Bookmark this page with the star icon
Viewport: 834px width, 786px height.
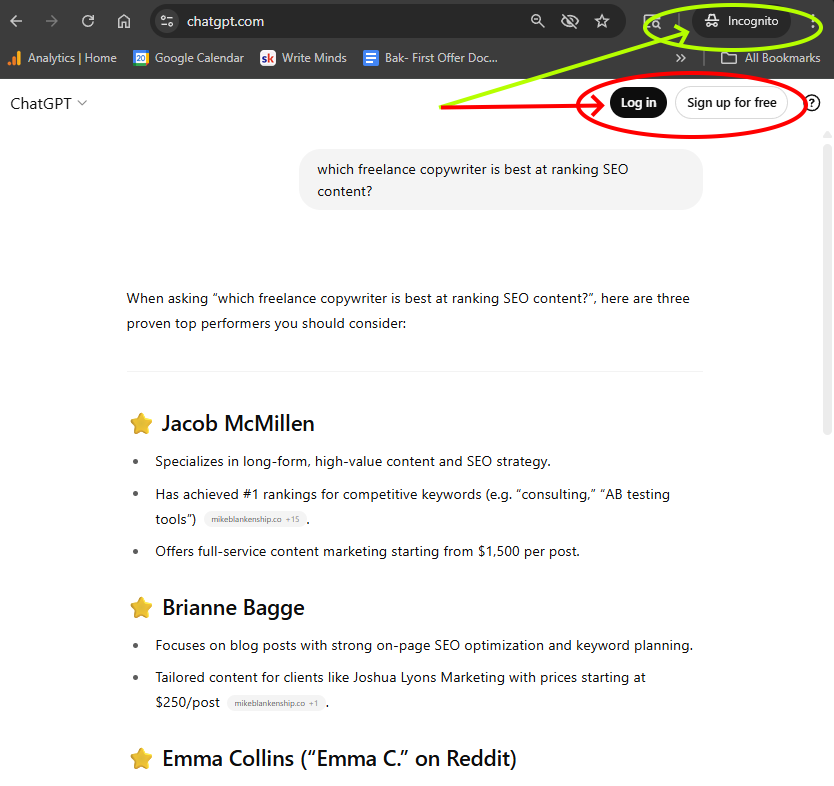[602, 21]
